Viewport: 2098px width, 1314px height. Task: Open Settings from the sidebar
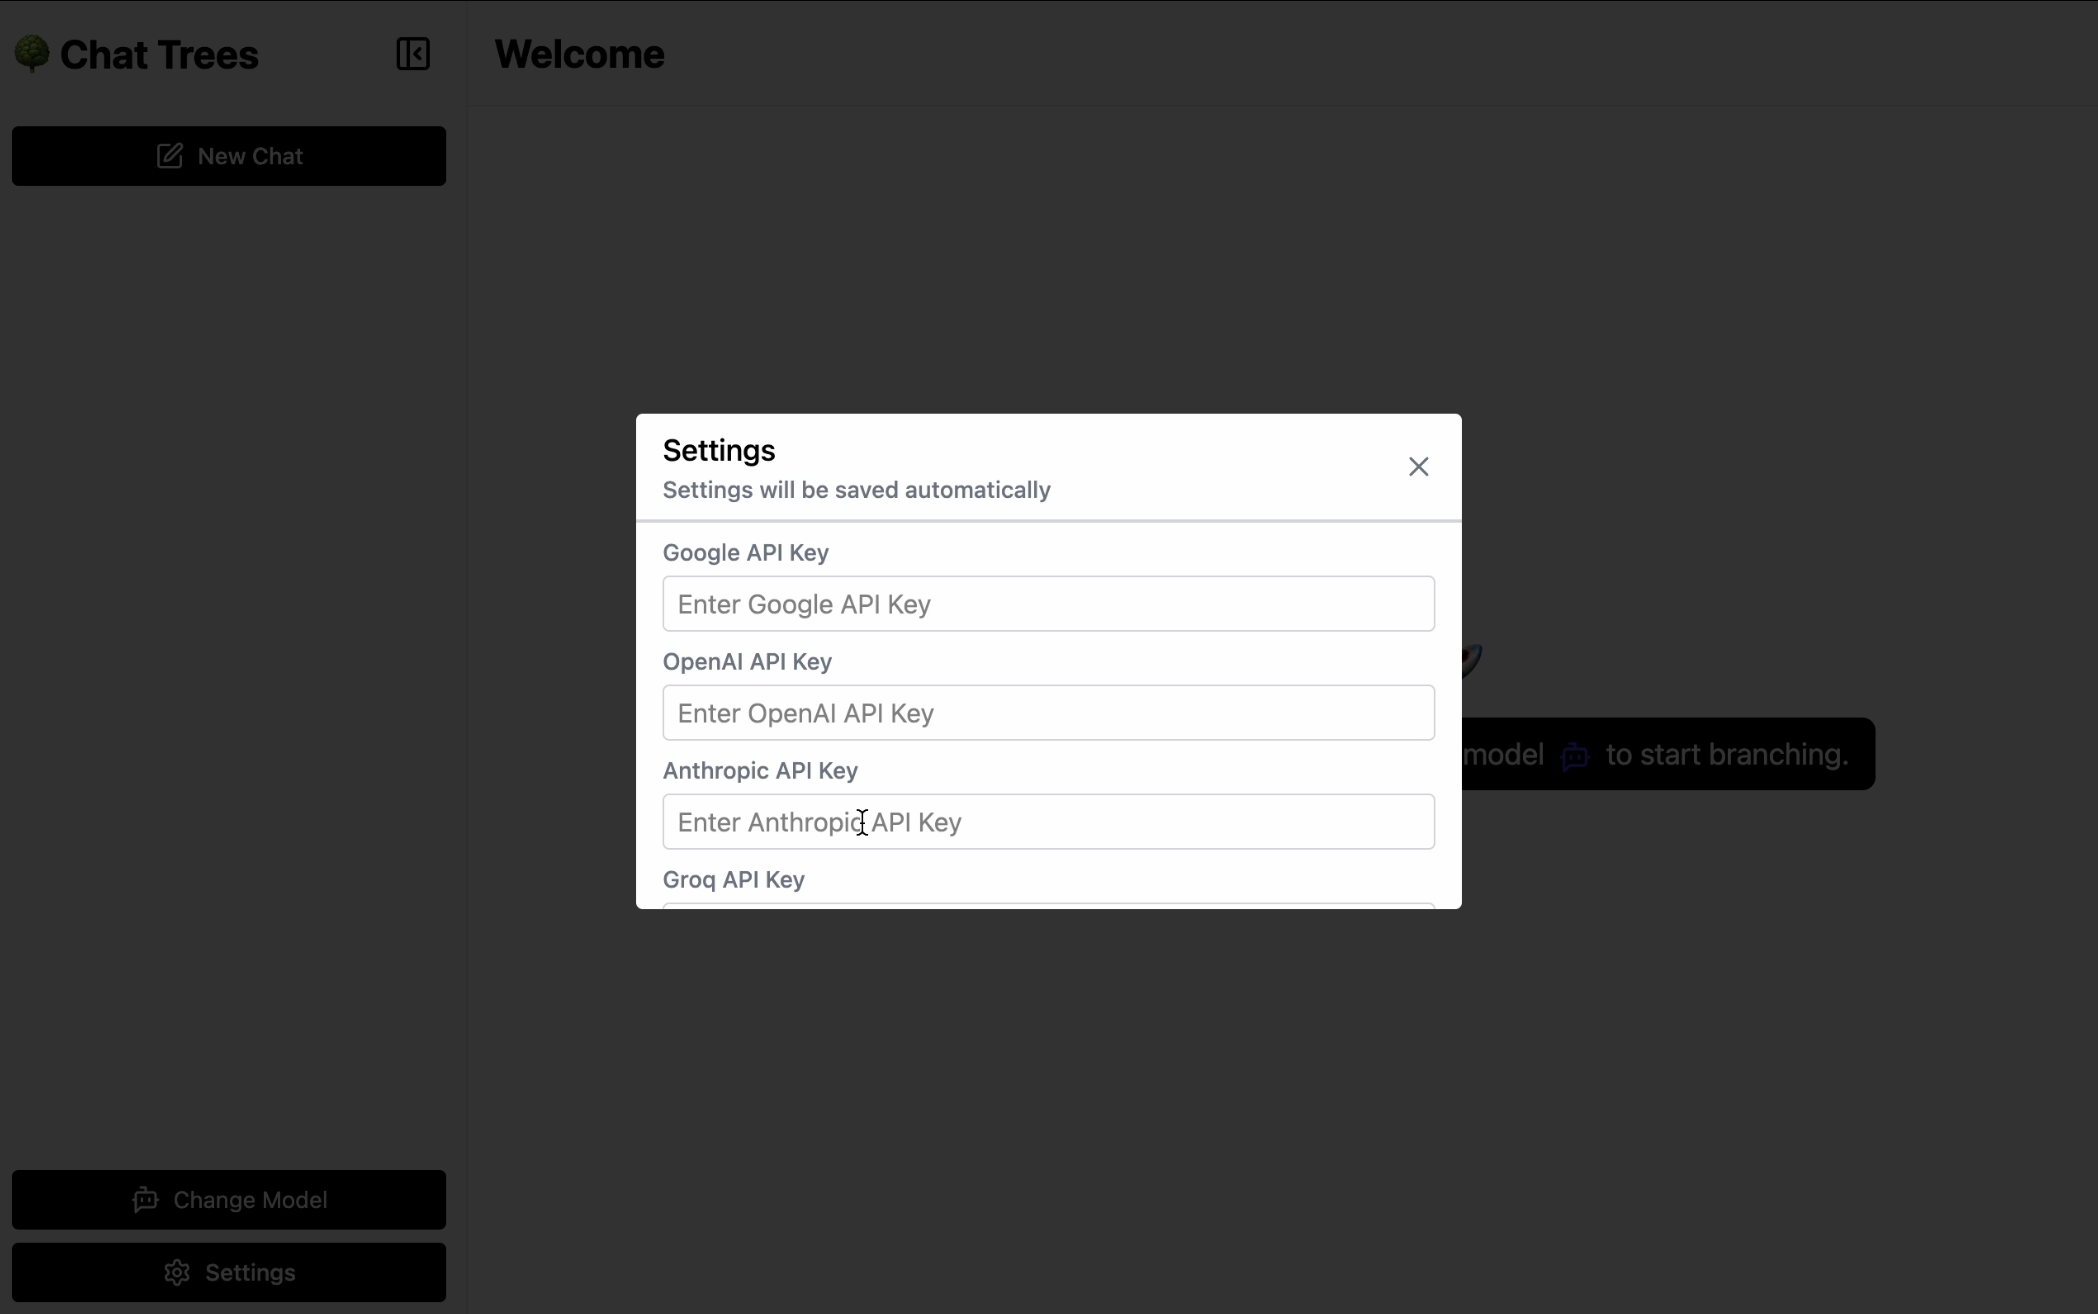[x=229, y=1273]
